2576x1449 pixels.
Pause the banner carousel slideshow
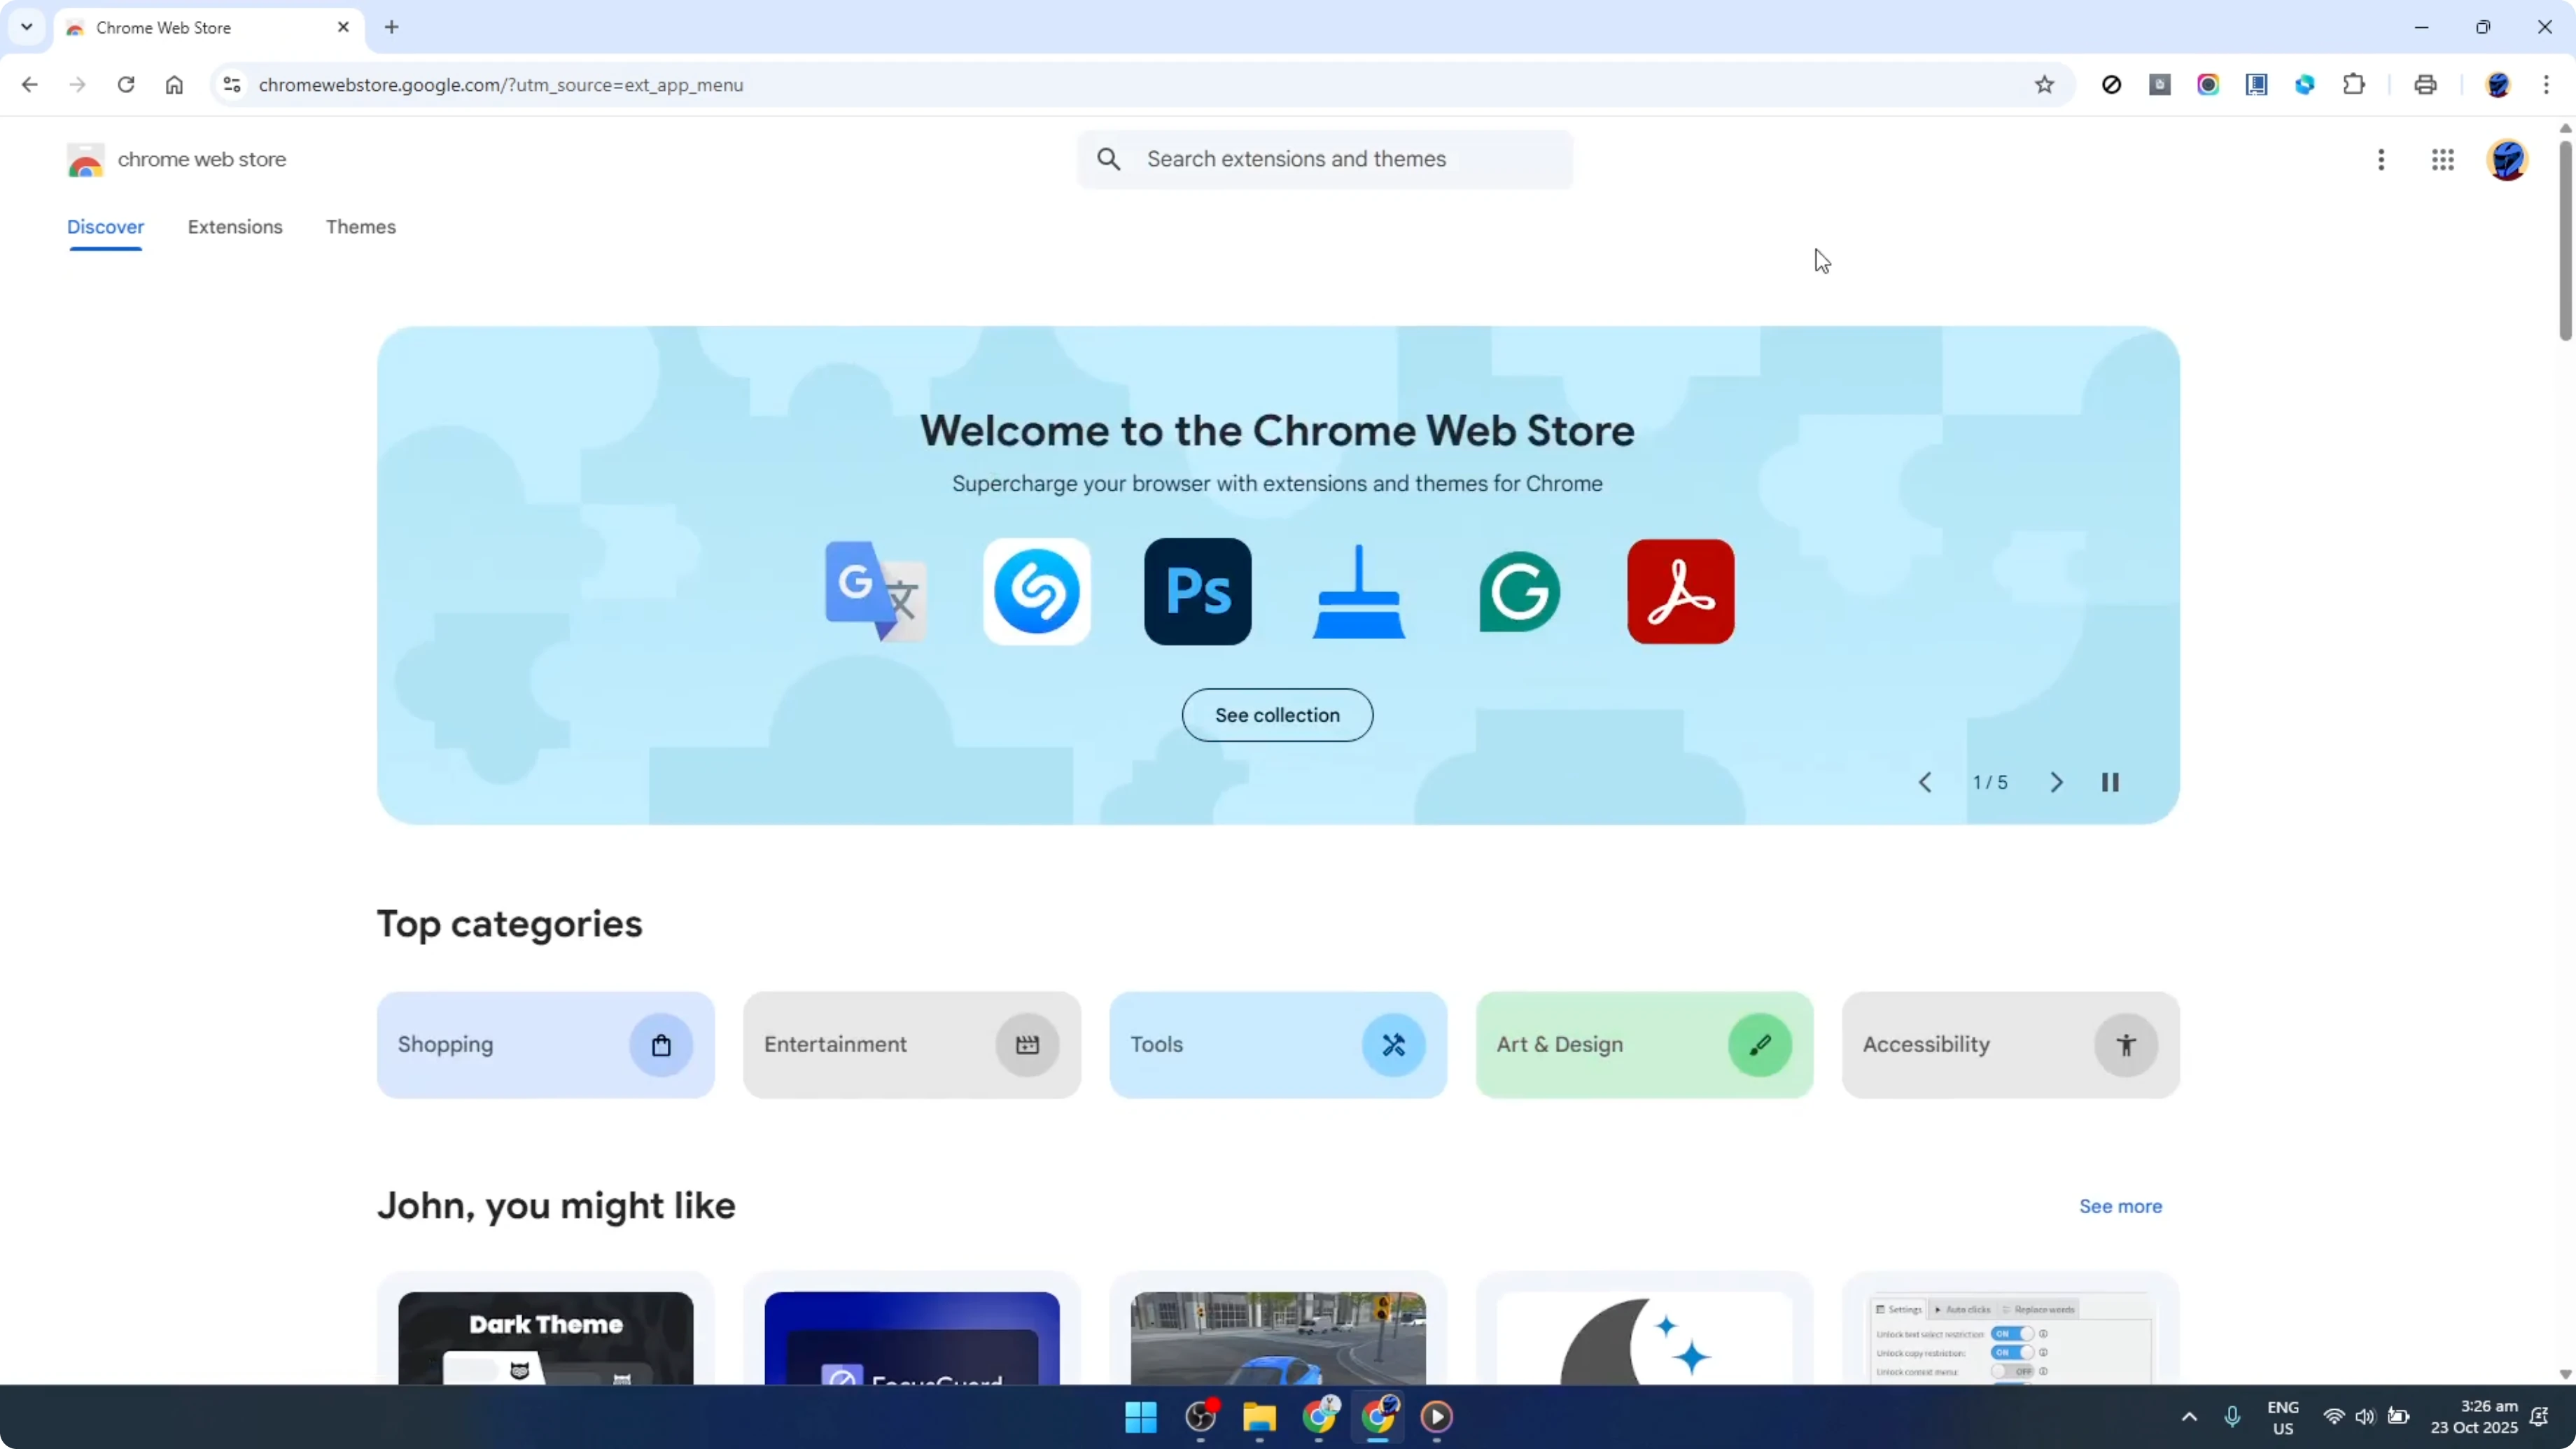click(2111, 782)
